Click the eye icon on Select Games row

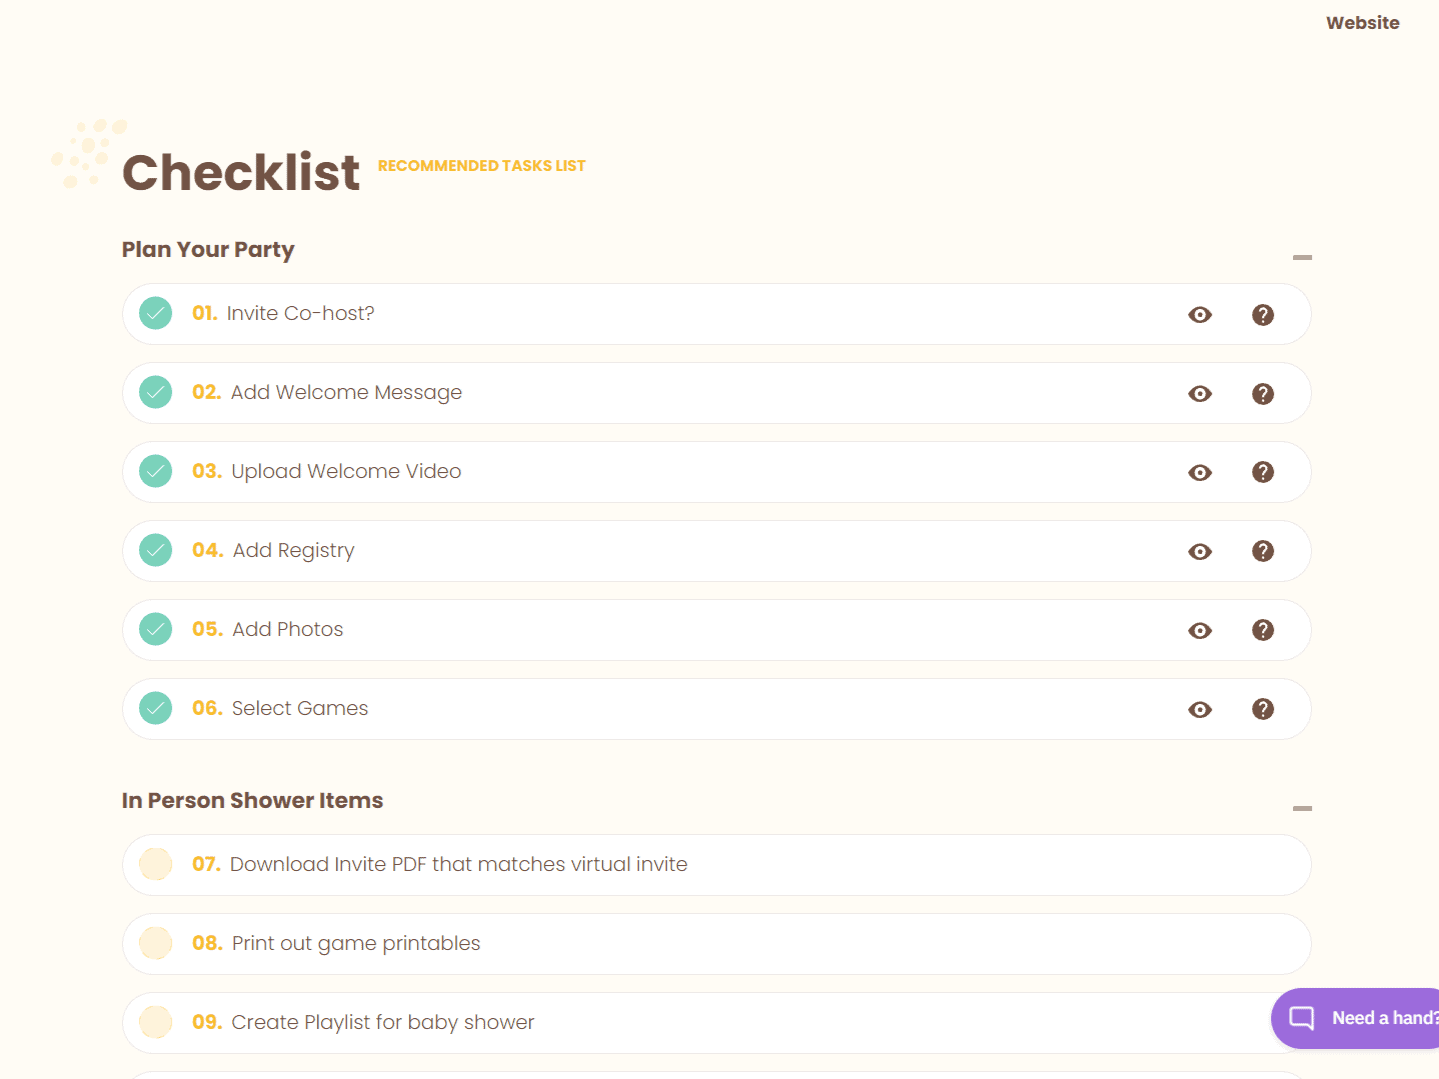click(x=1200, y=709)
